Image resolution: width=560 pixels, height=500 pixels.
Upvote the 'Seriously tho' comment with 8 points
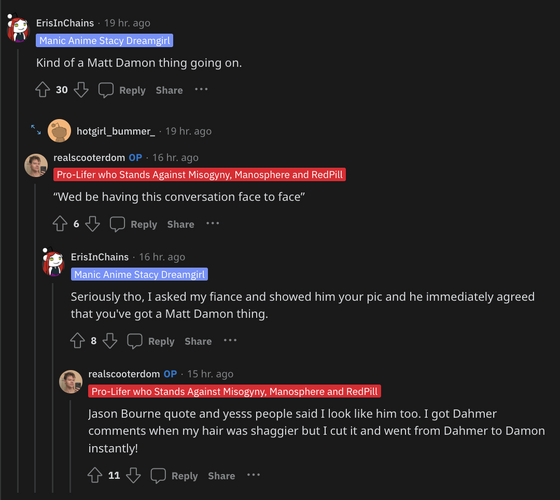tap(78, 340)
